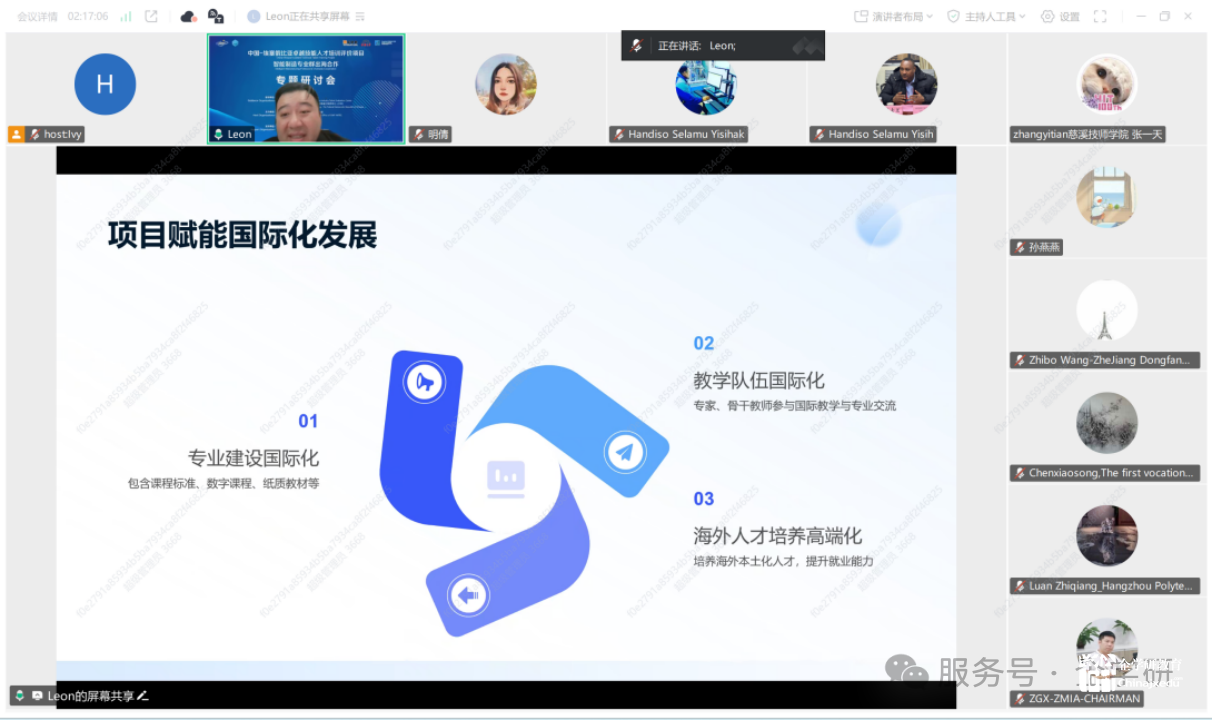Expand the list icon beside Leon正在共享屏幕
Viewport: 1212px width, 720px height.
360,16
